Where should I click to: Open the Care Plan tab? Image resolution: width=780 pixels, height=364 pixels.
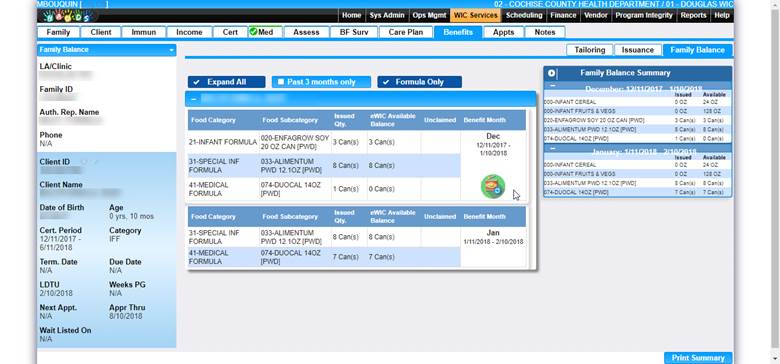coord(405,32)
